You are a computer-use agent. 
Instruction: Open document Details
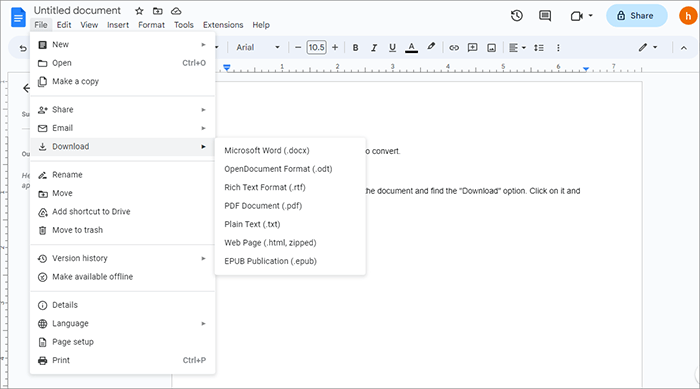tap(122, 305)
